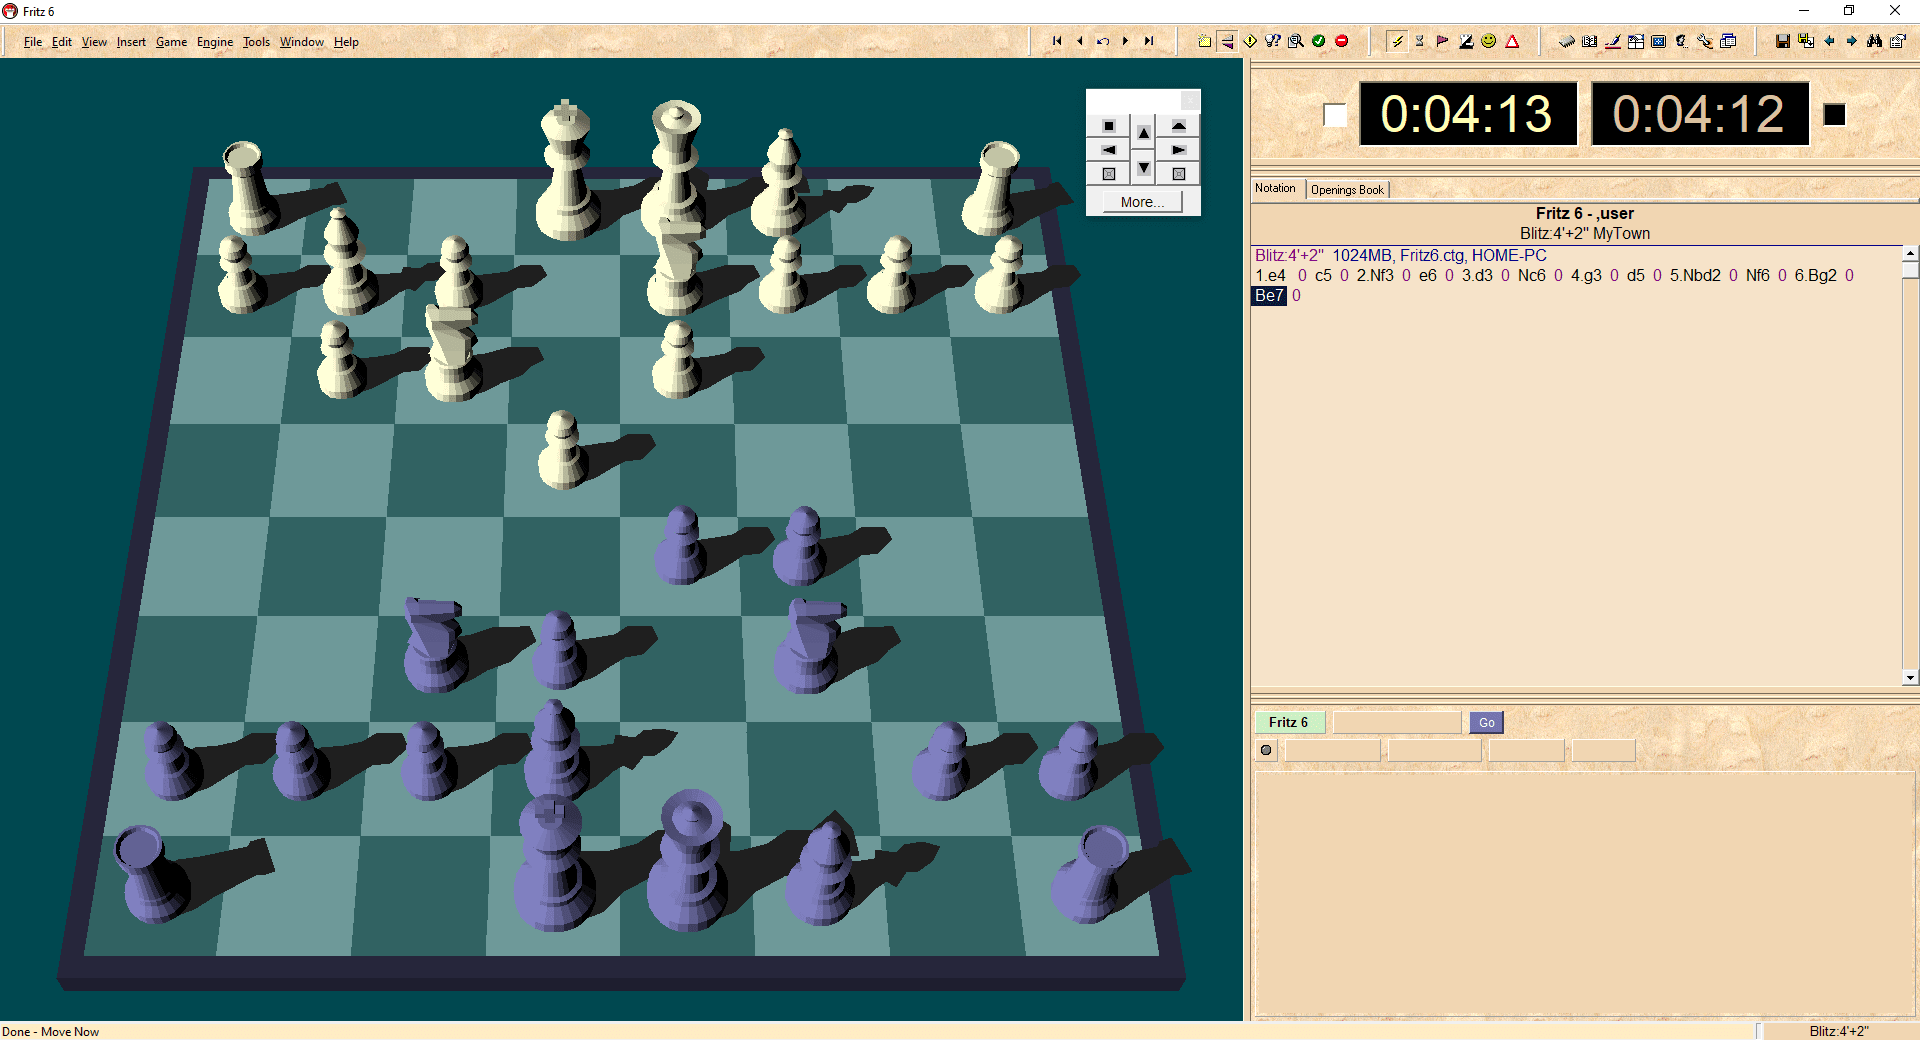
Task: Toggle the white side clock indicator box
Action: click(x=1334, y=115)
